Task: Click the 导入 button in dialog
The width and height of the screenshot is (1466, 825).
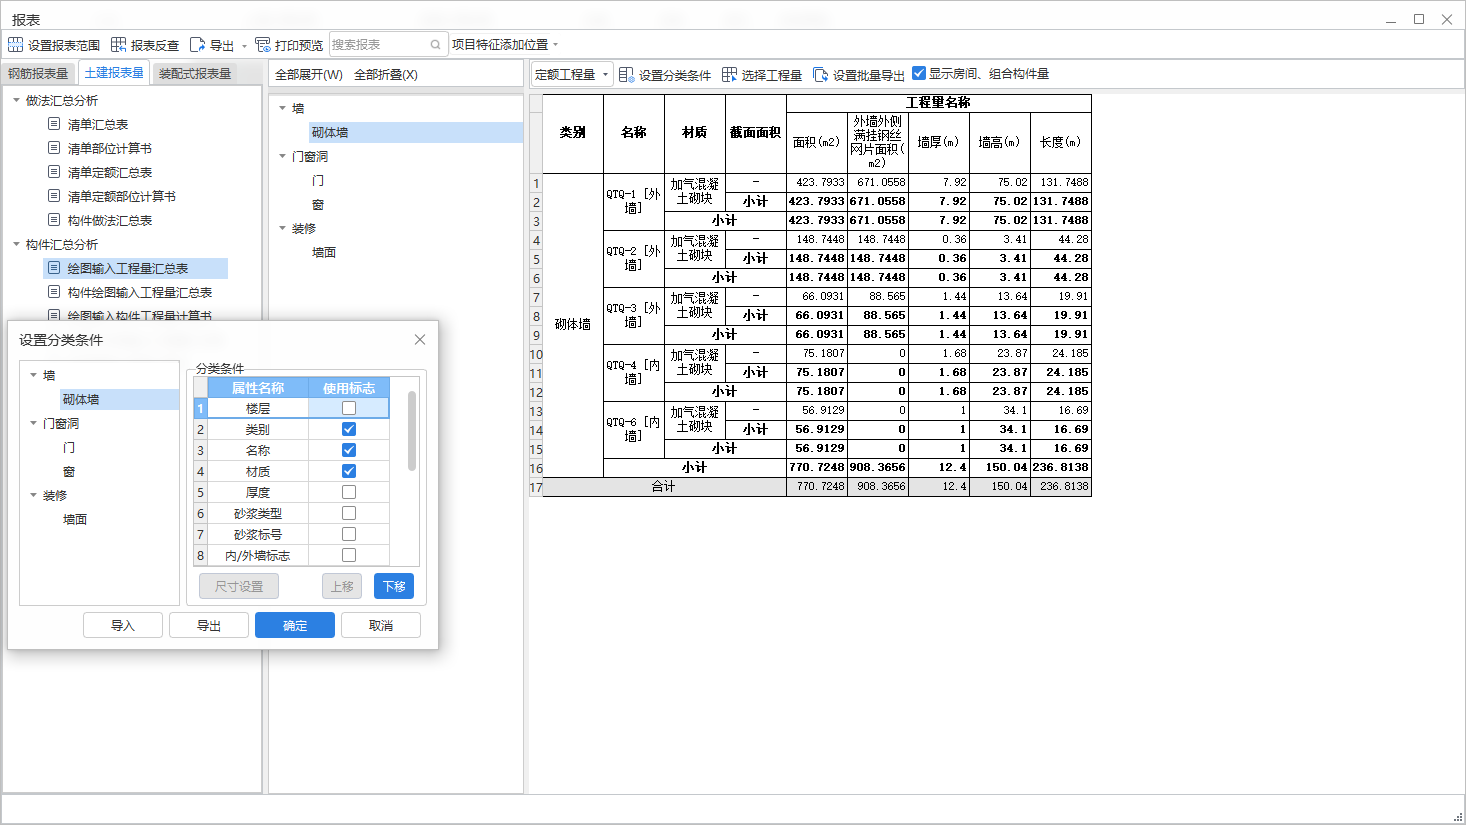Action: pos(123,625)
